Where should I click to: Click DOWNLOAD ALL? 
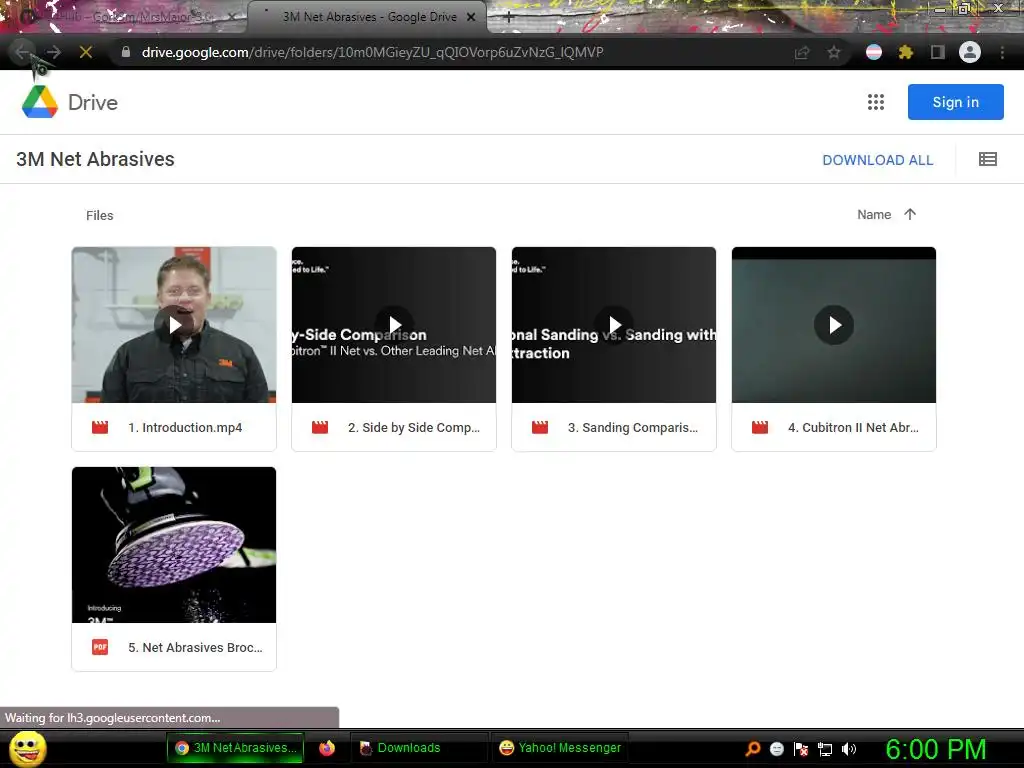[877, 160]
